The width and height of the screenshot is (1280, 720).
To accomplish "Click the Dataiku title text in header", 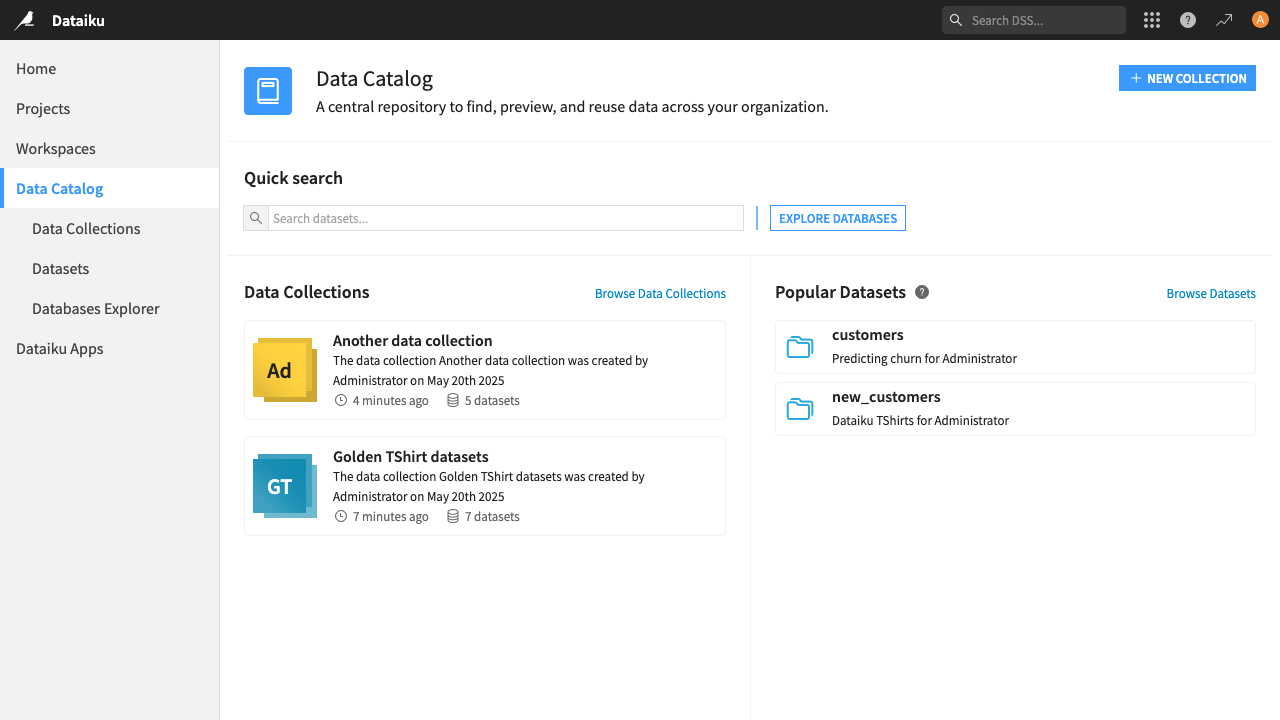I will [78, 20].
